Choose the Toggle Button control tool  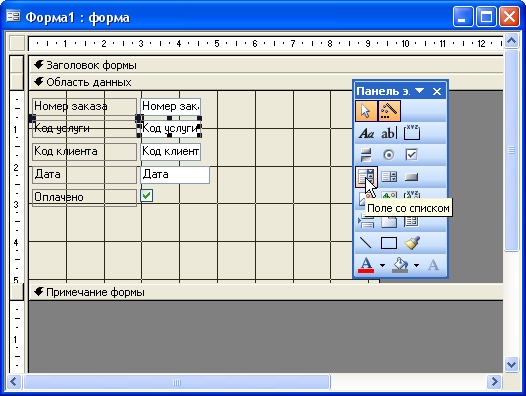coord(366,155)
